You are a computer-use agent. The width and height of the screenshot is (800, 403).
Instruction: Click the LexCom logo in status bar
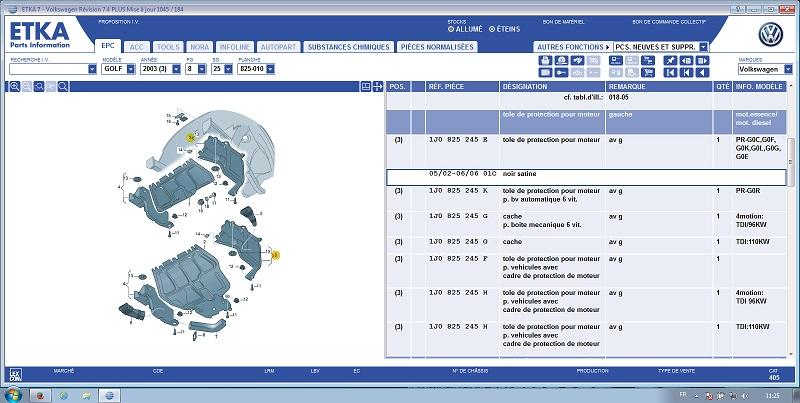click(x=14, y=375)
